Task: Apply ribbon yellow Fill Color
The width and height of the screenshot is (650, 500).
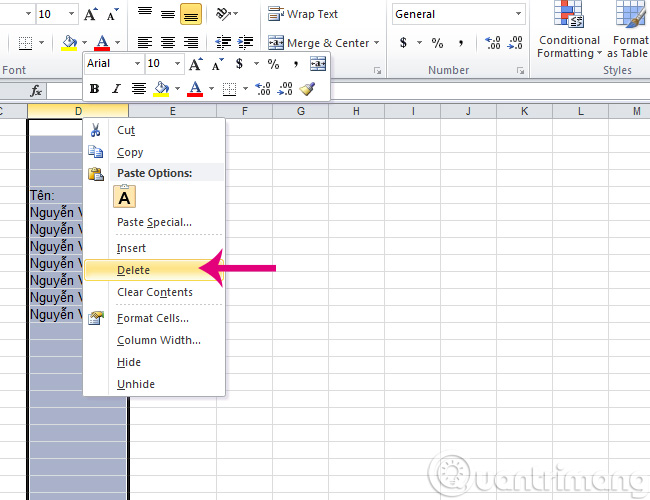Action: 69,43
